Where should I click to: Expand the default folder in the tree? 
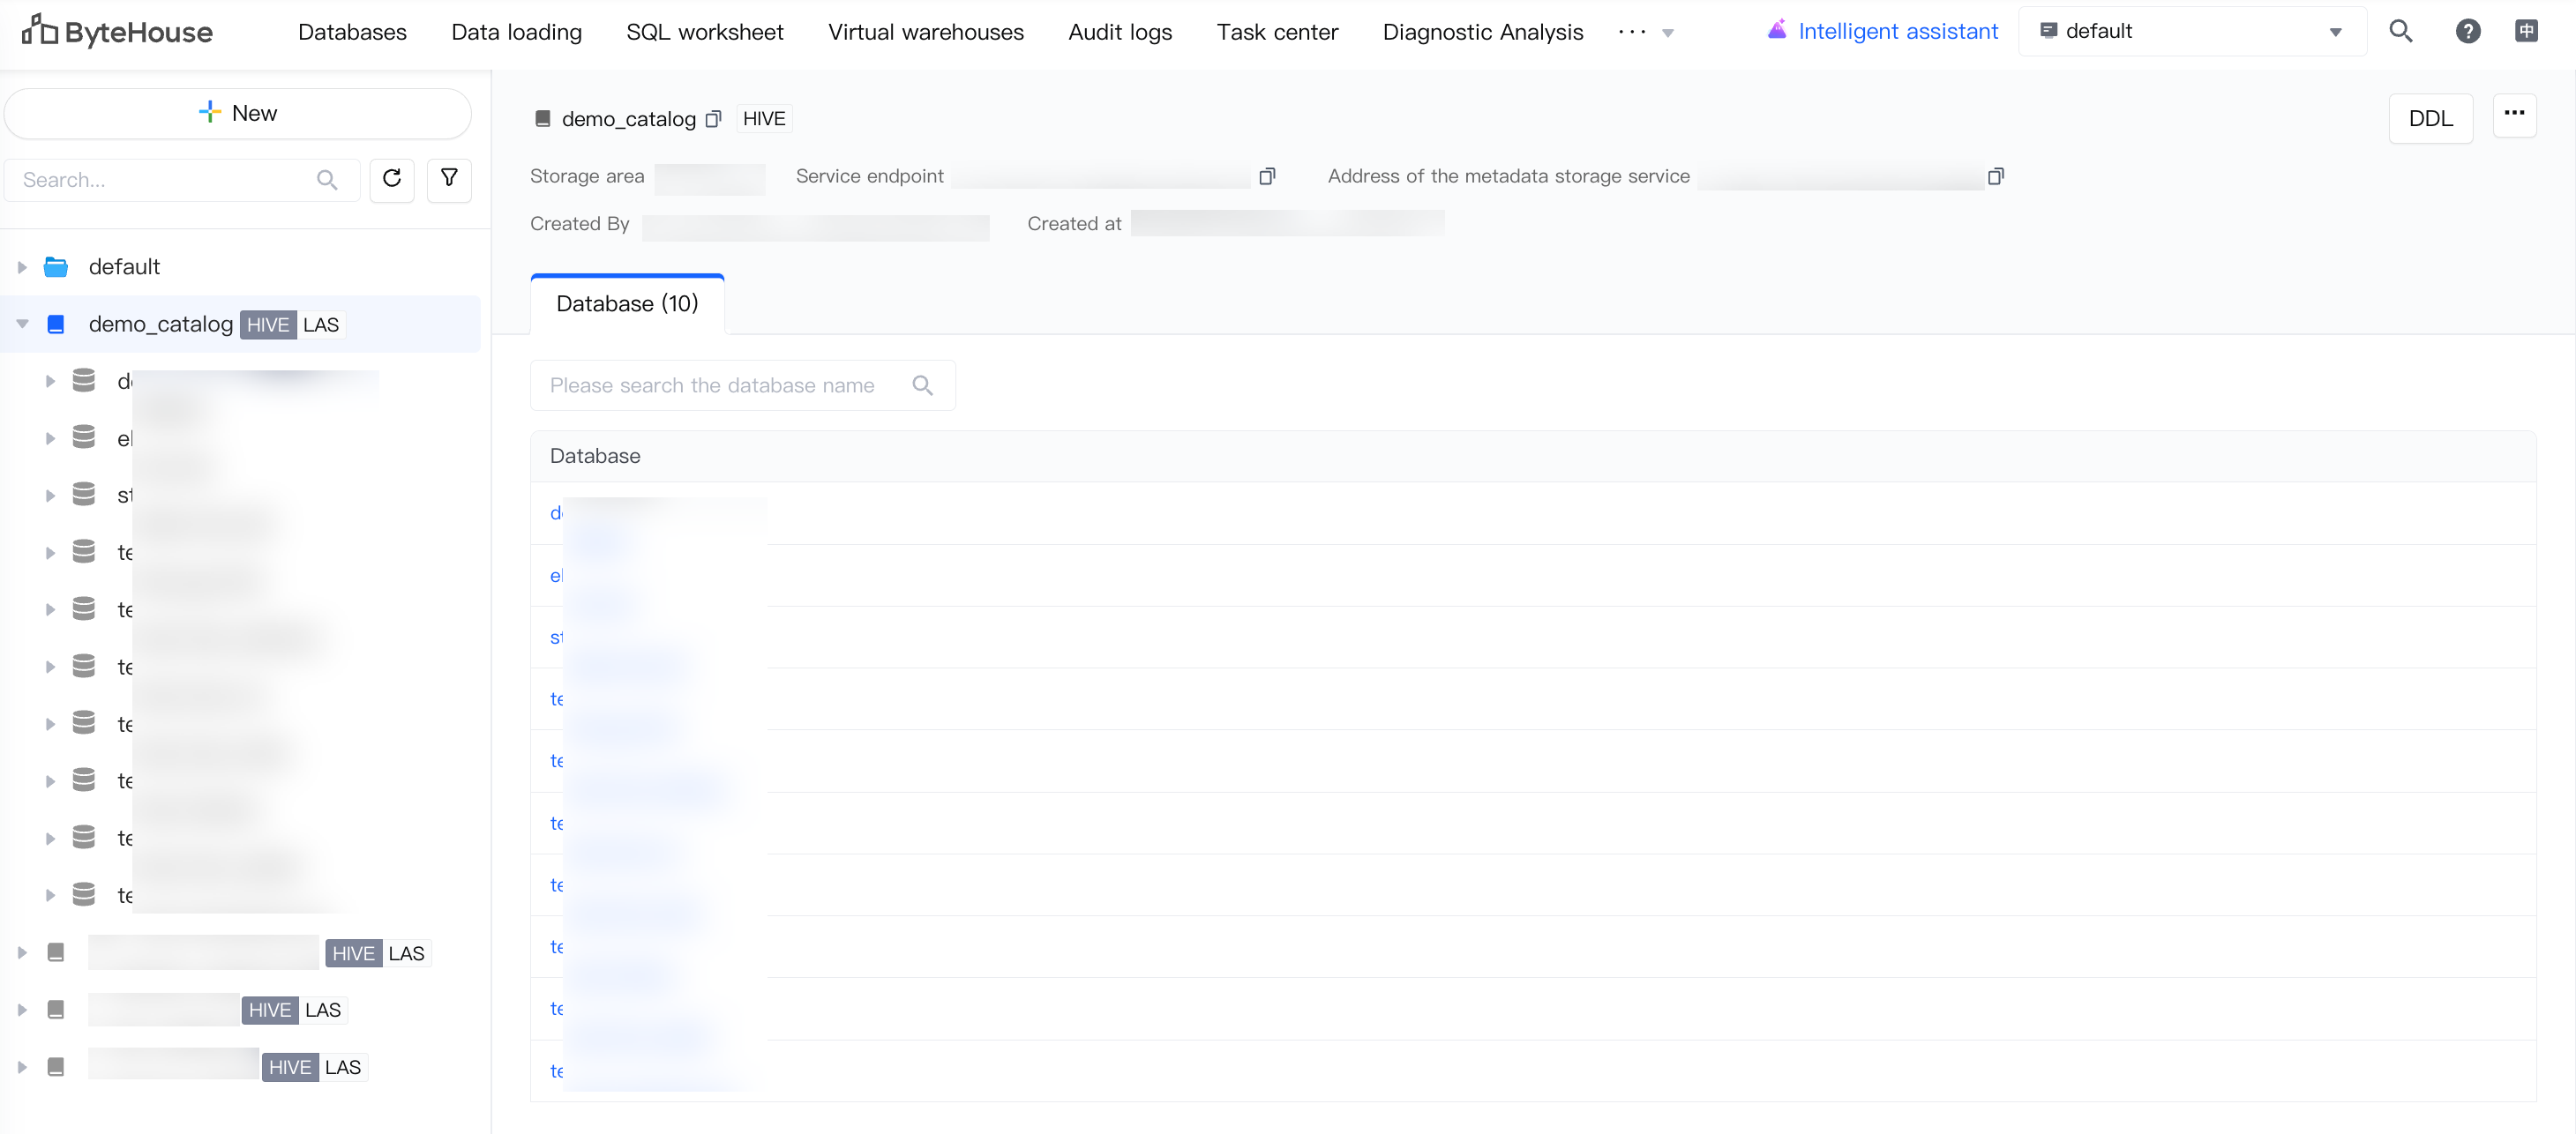(x=22, y=267)
